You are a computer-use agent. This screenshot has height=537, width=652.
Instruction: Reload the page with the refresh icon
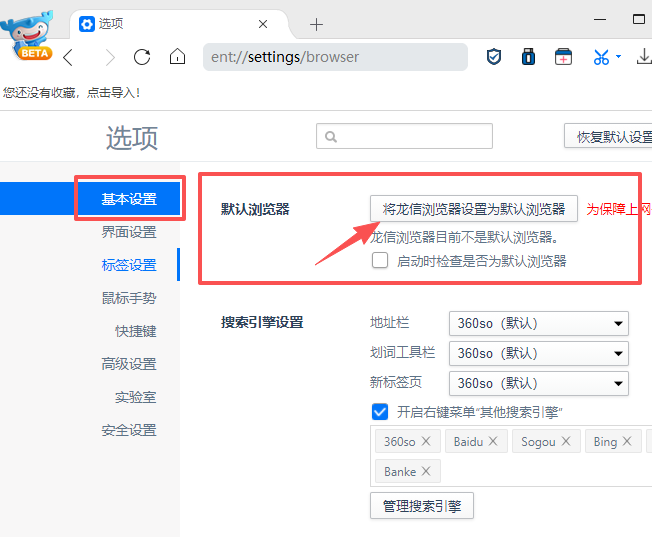(142, 57)
